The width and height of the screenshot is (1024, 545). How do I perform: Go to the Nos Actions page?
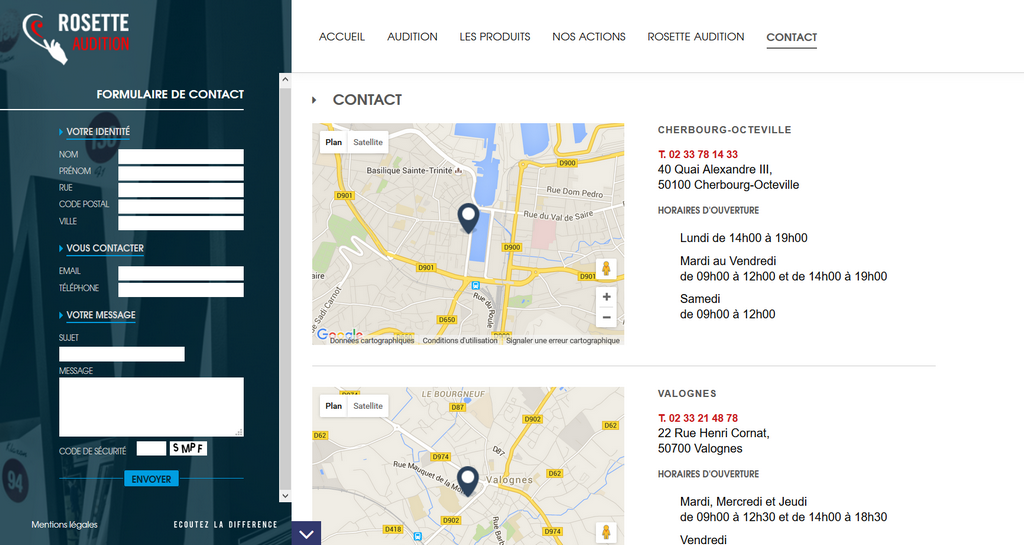point(589,37)
